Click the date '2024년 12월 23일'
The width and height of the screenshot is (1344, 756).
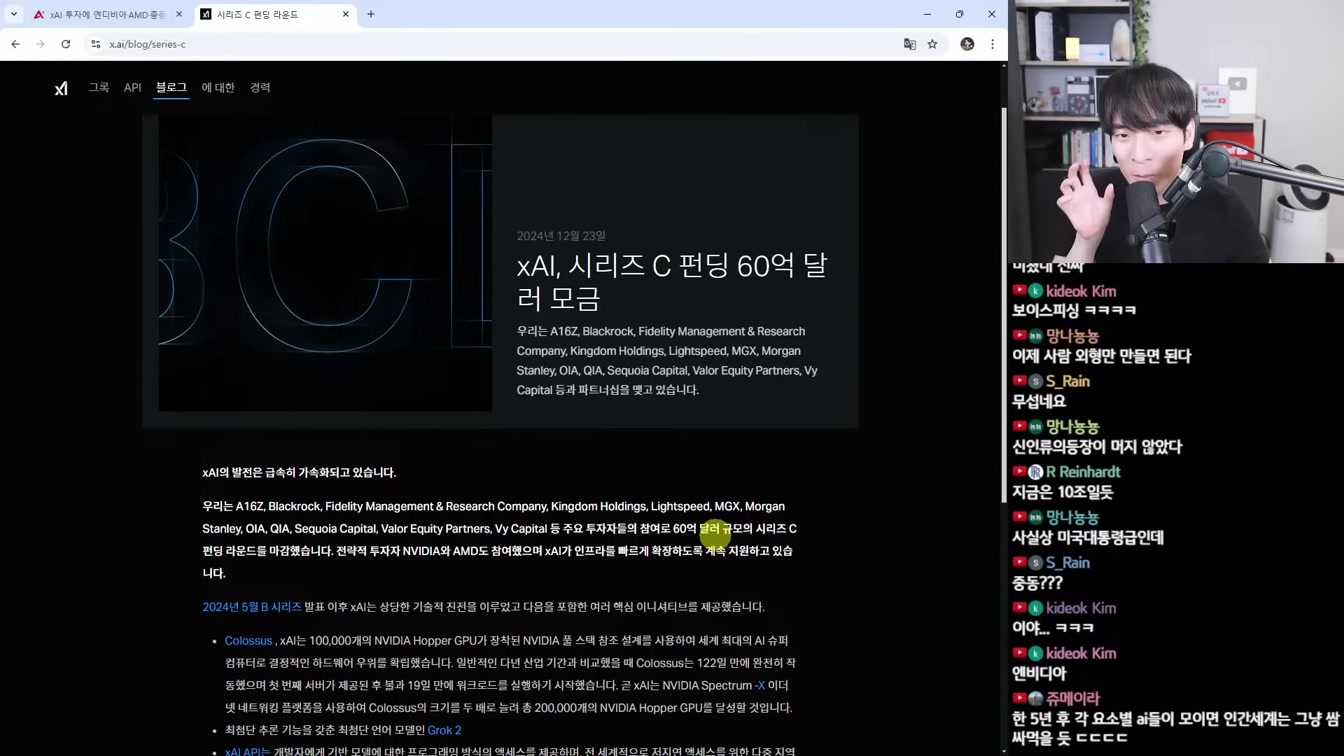click(x=561, y=236)
